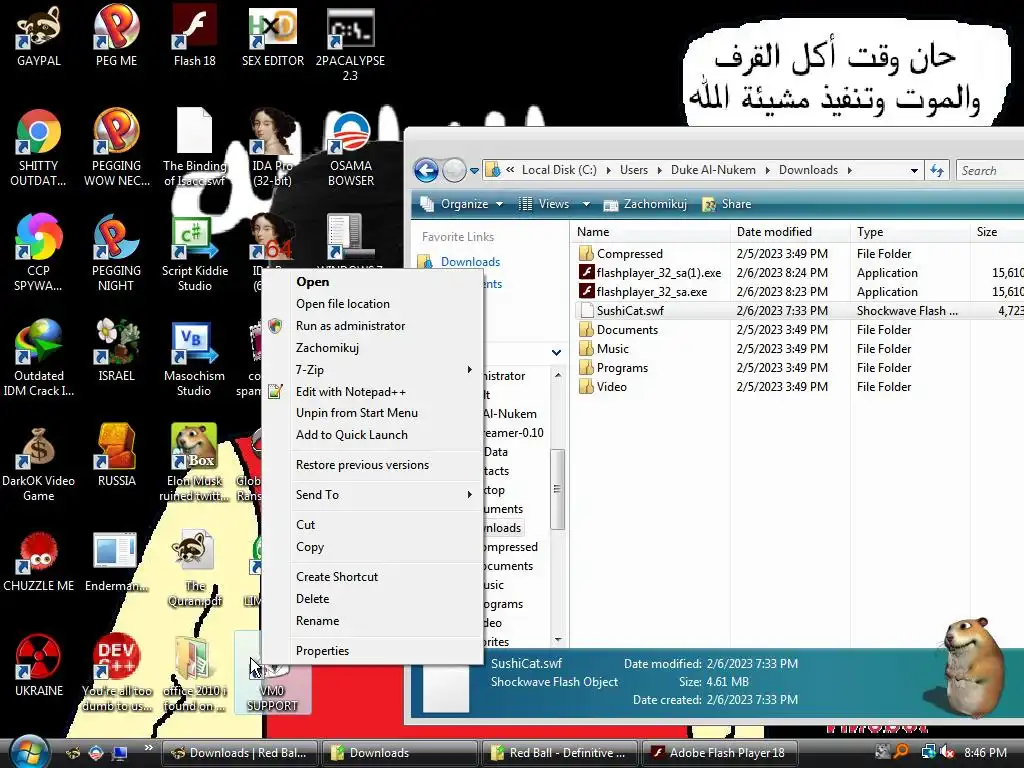This screenshot has height=768, width=1024.
Task: Switch to Adobe Flash Player 18 taskbar button
Action: click(720, 753)
